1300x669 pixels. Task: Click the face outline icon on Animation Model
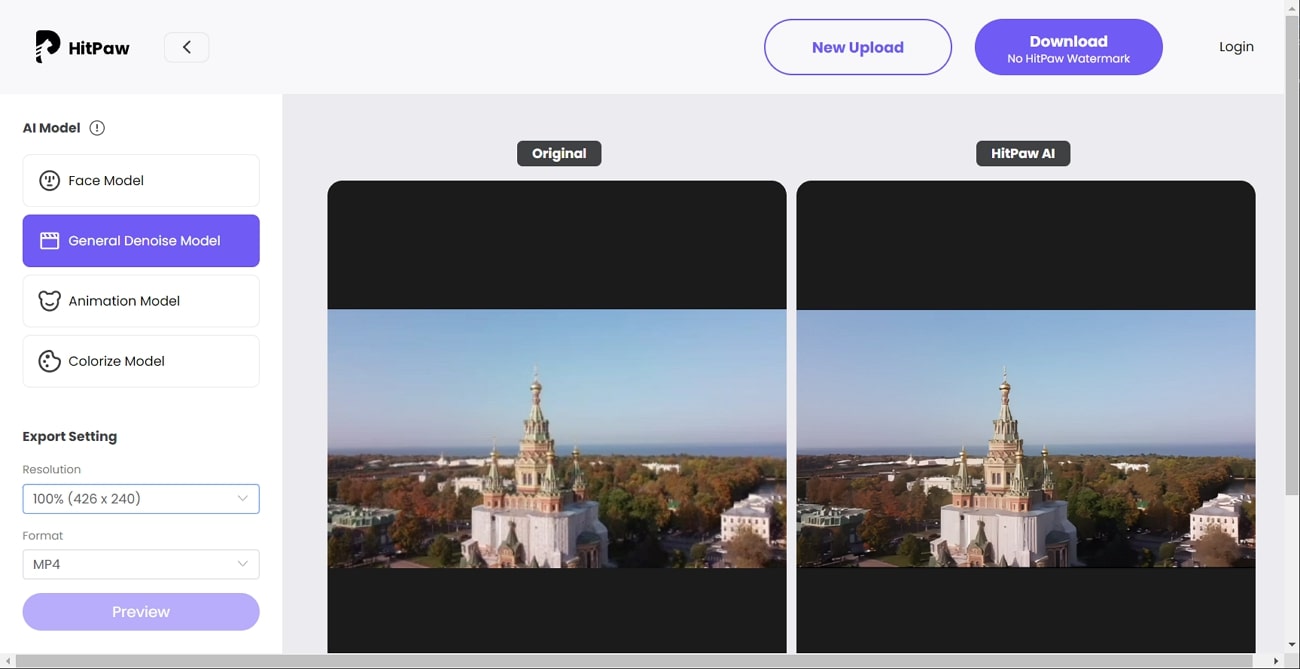(50, 300)
